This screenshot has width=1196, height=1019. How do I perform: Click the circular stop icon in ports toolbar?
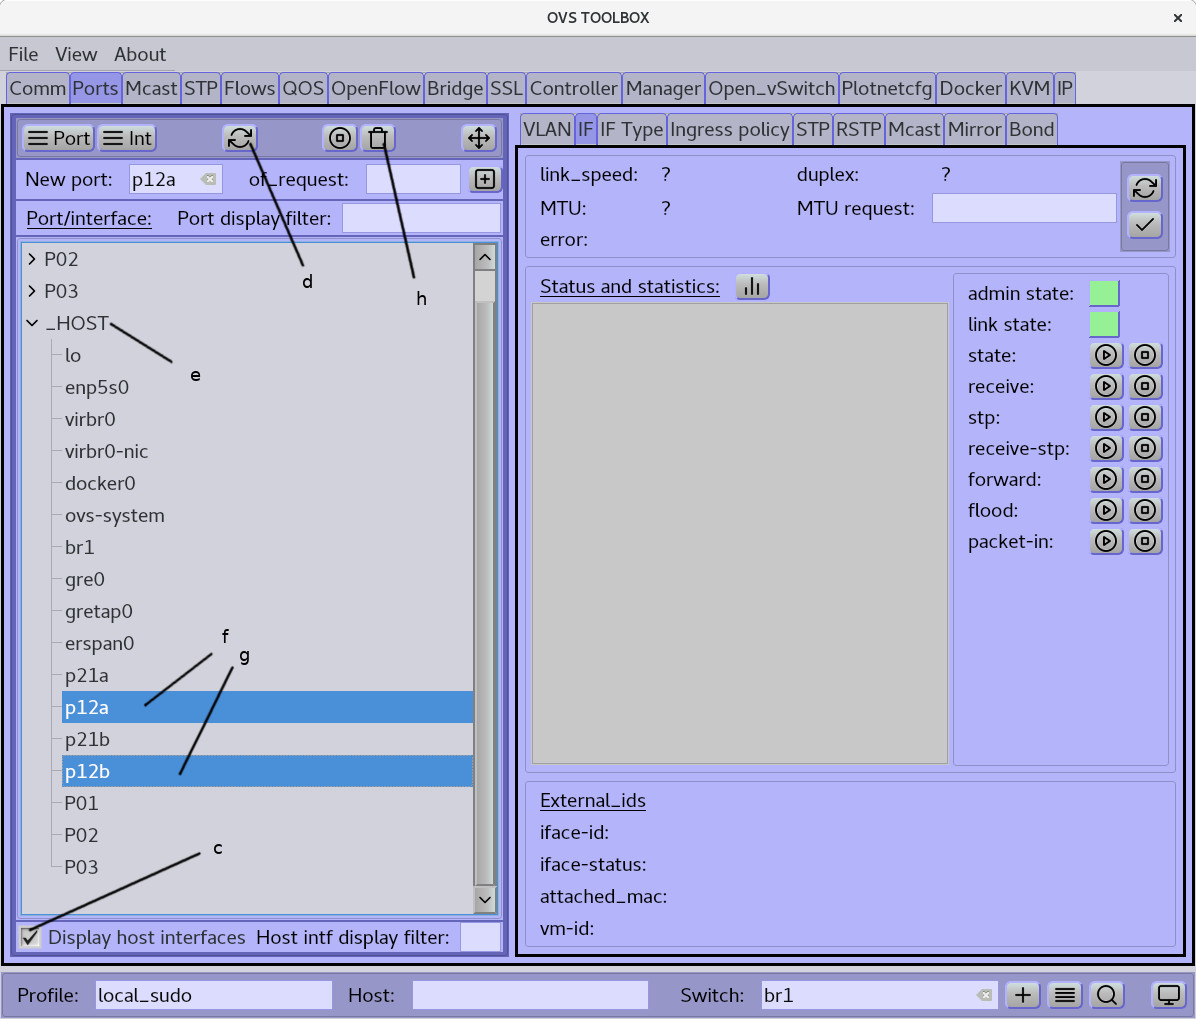click(339, 138)
